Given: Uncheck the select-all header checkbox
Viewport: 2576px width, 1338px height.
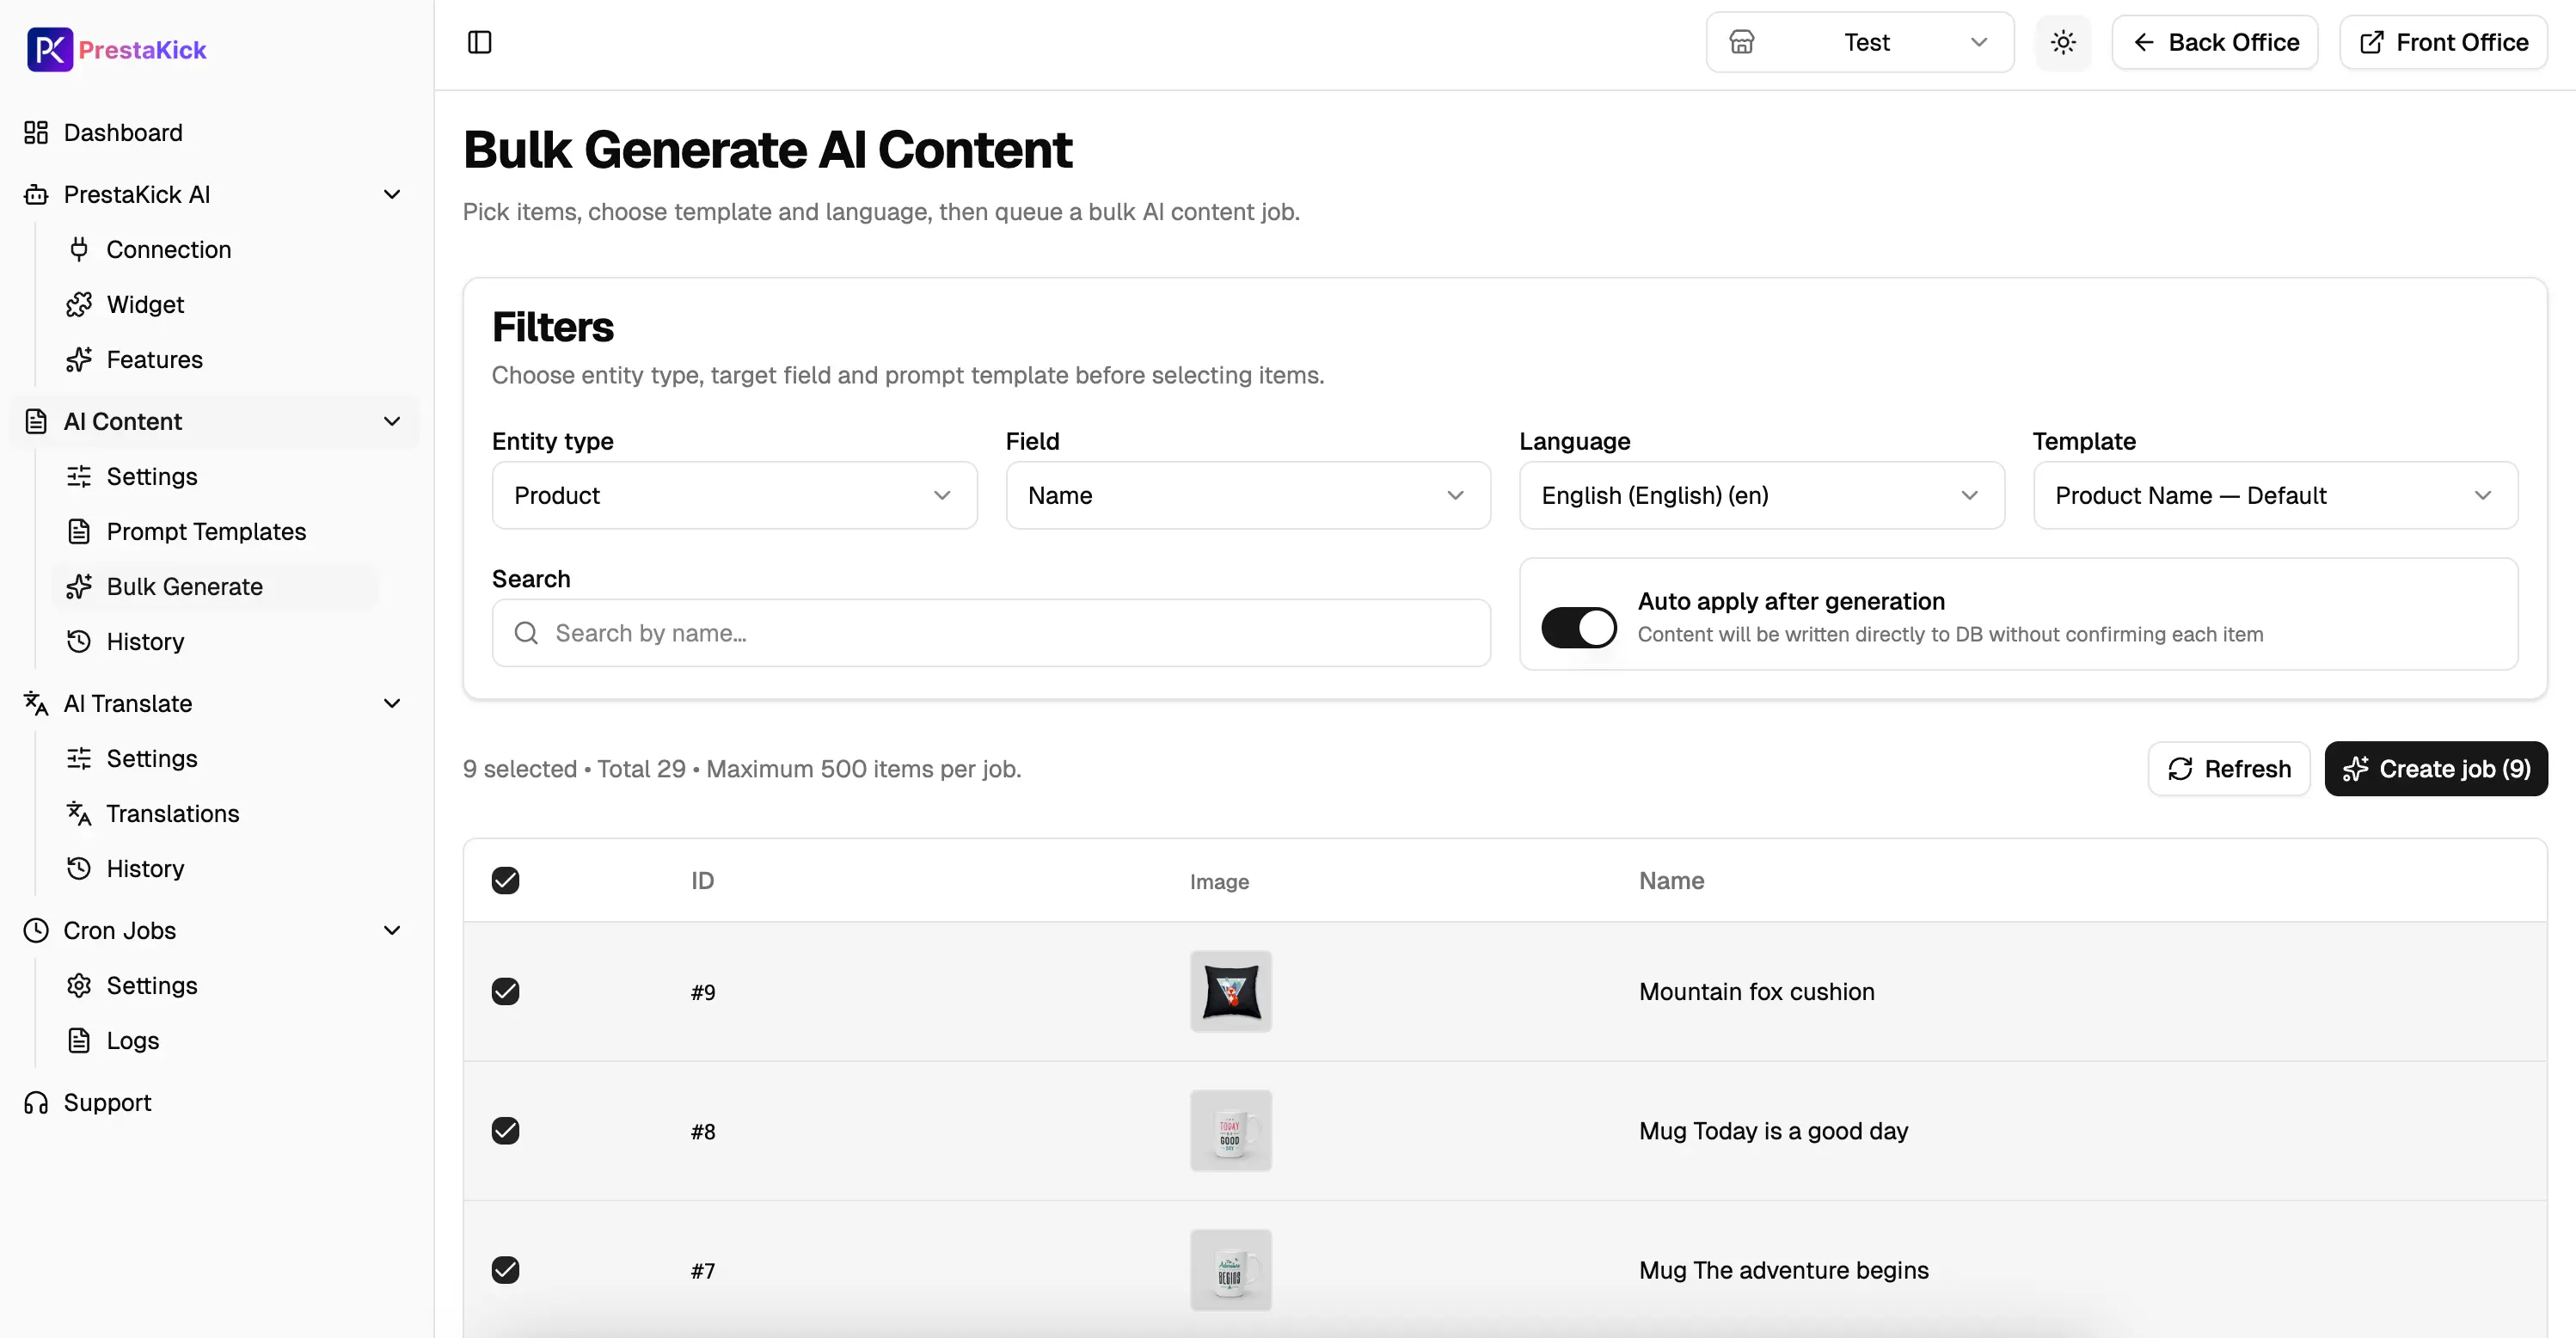Looking at the screenshot, I should (x=506, y=880).
